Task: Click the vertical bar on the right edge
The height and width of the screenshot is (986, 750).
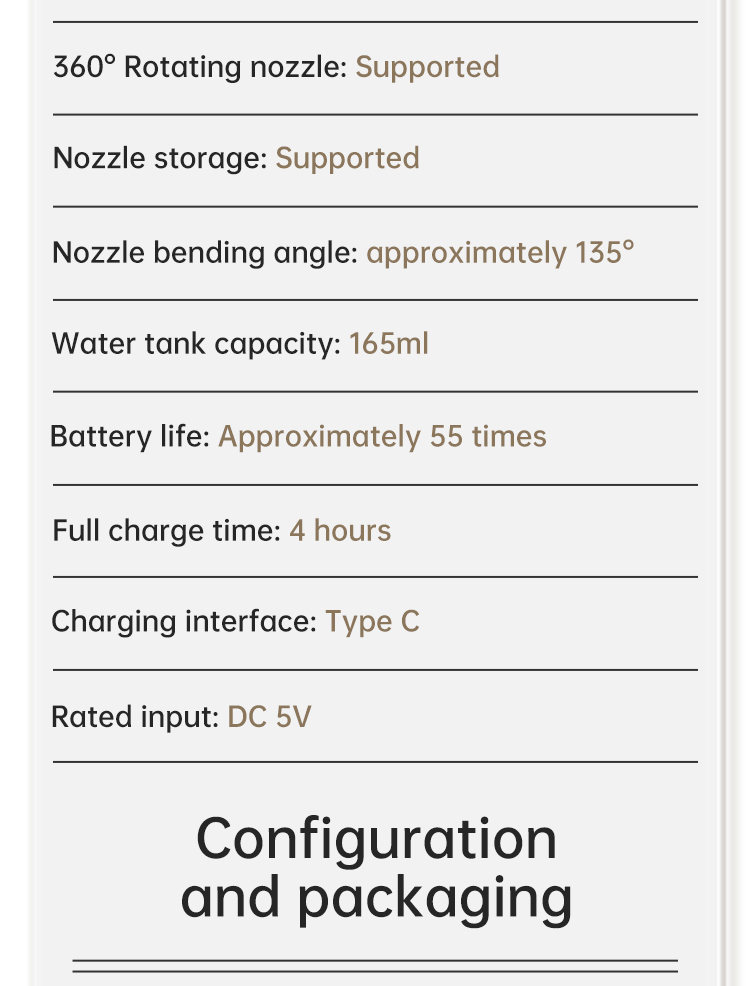Action: click(723, 500)
